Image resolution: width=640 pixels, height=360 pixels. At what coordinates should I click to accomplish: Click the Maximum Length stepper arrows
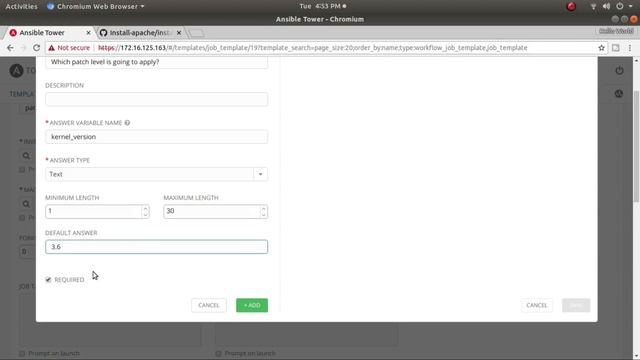point(263,211)
